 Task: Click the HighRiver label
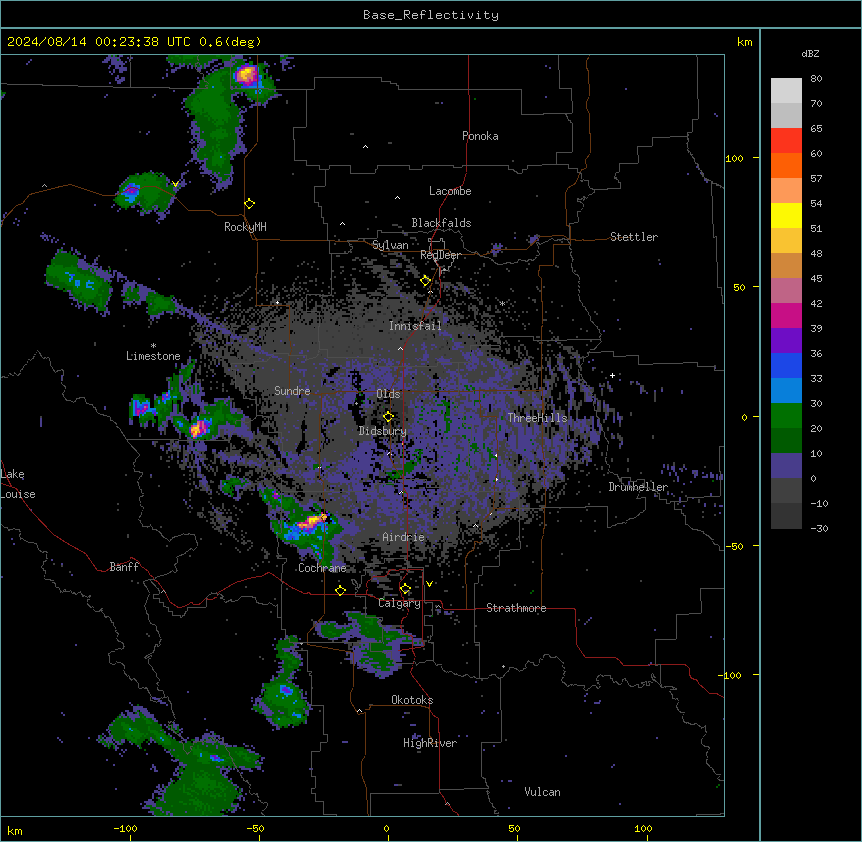coord(430,743)
